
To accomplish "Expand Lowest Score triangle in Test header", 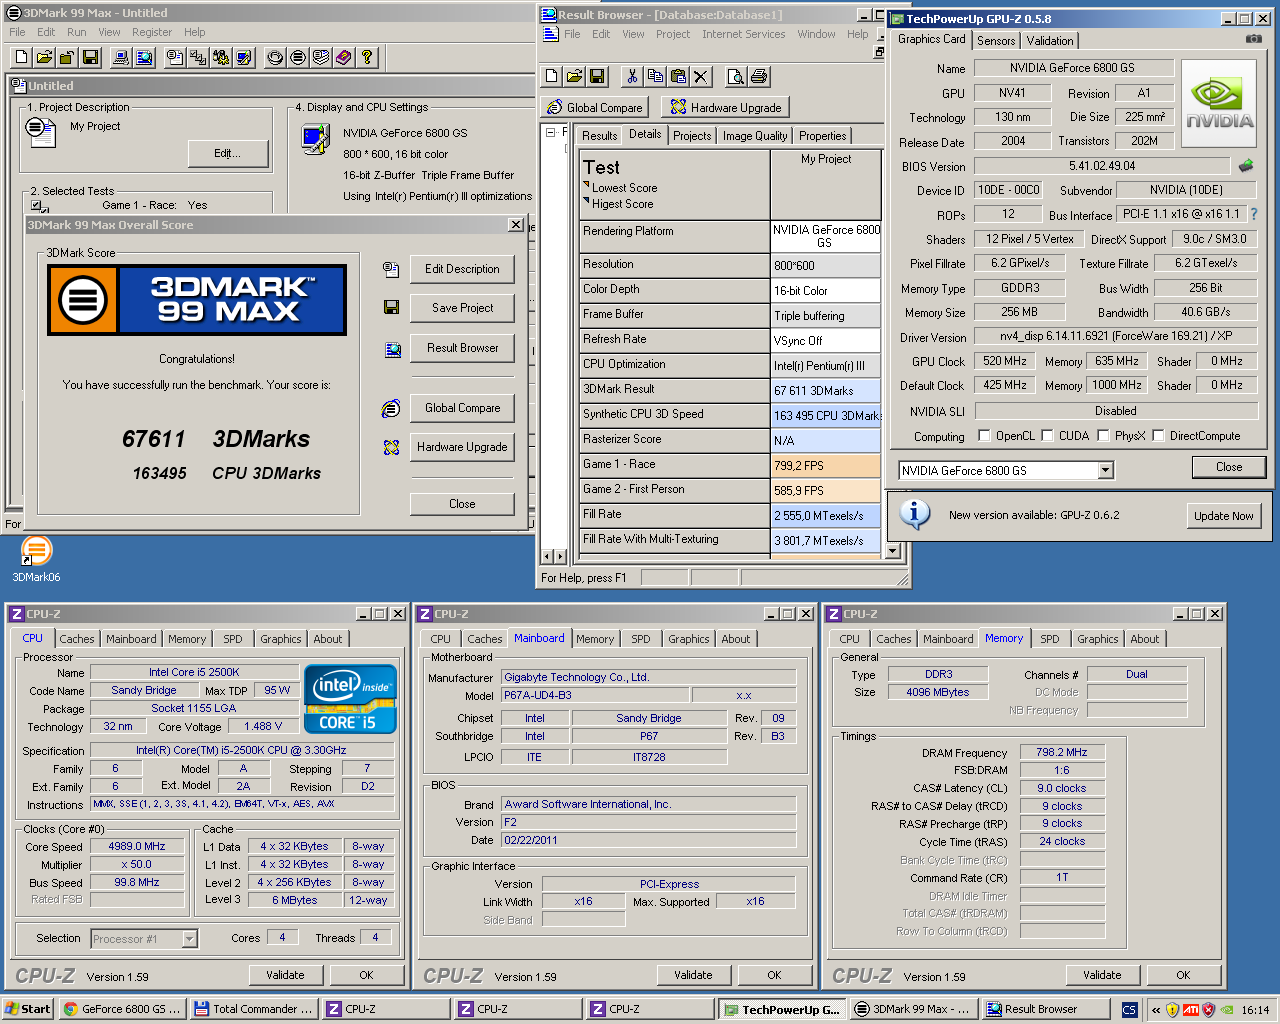I will coord(586,185).
